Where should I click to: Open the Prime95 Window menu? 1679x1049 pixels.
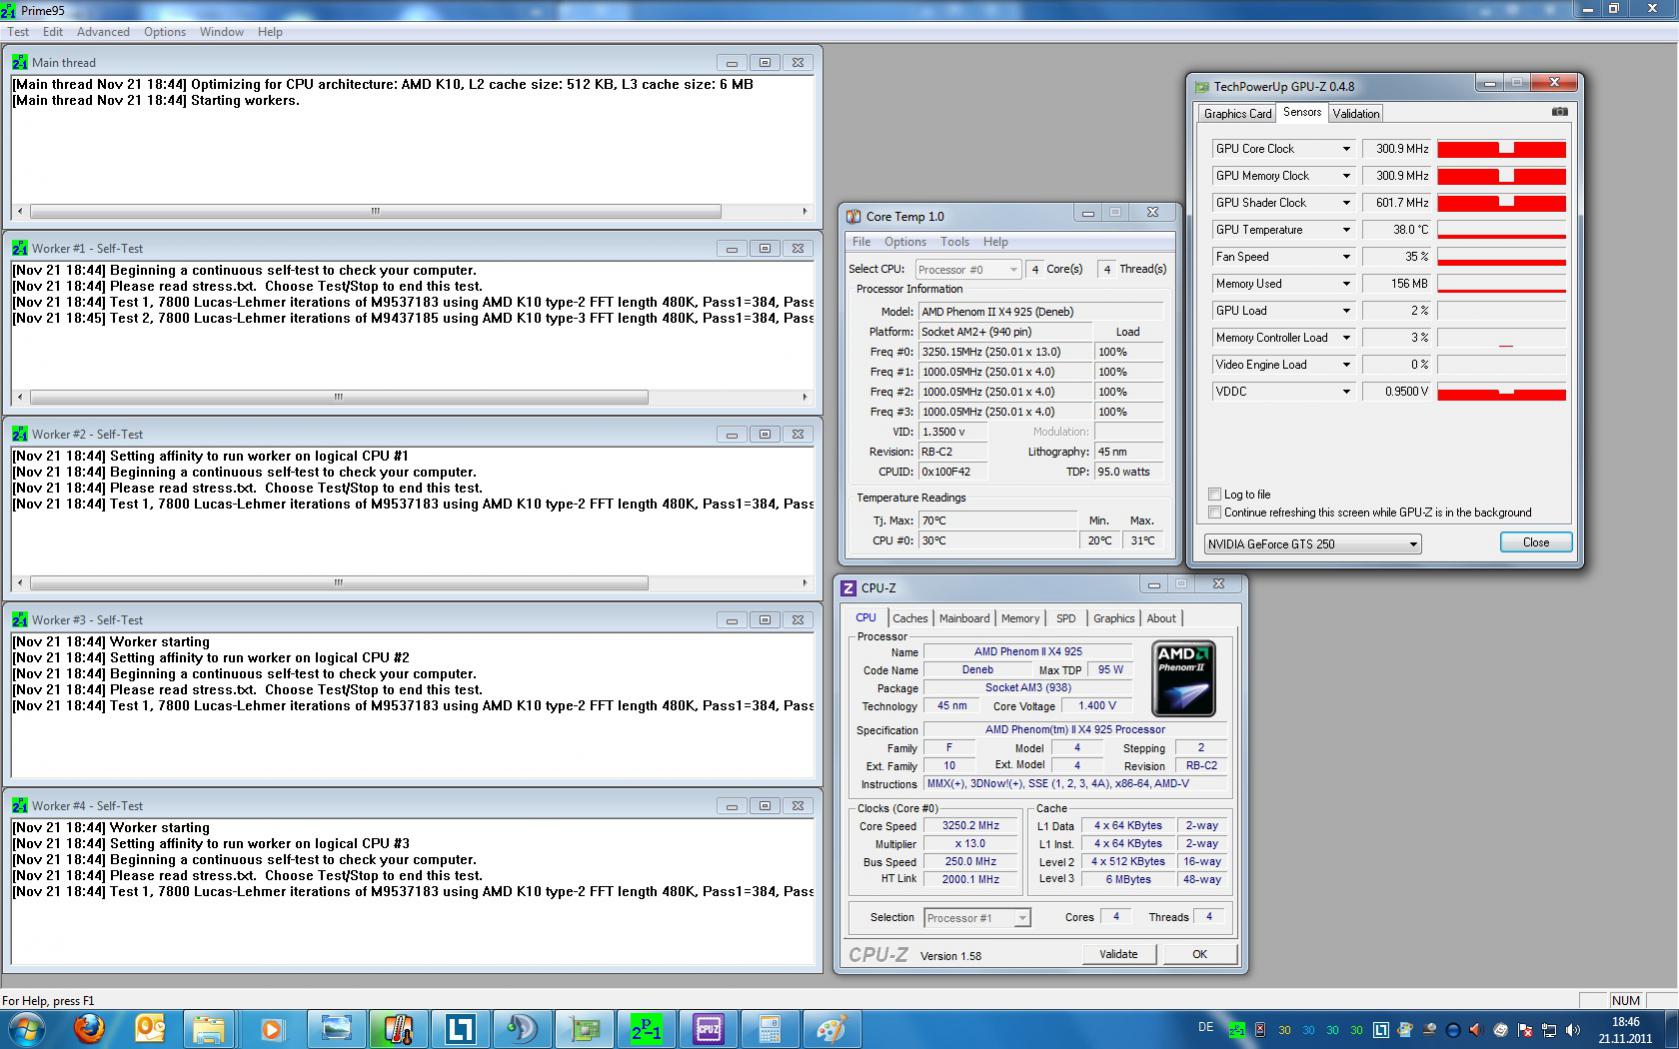point(221,32)
